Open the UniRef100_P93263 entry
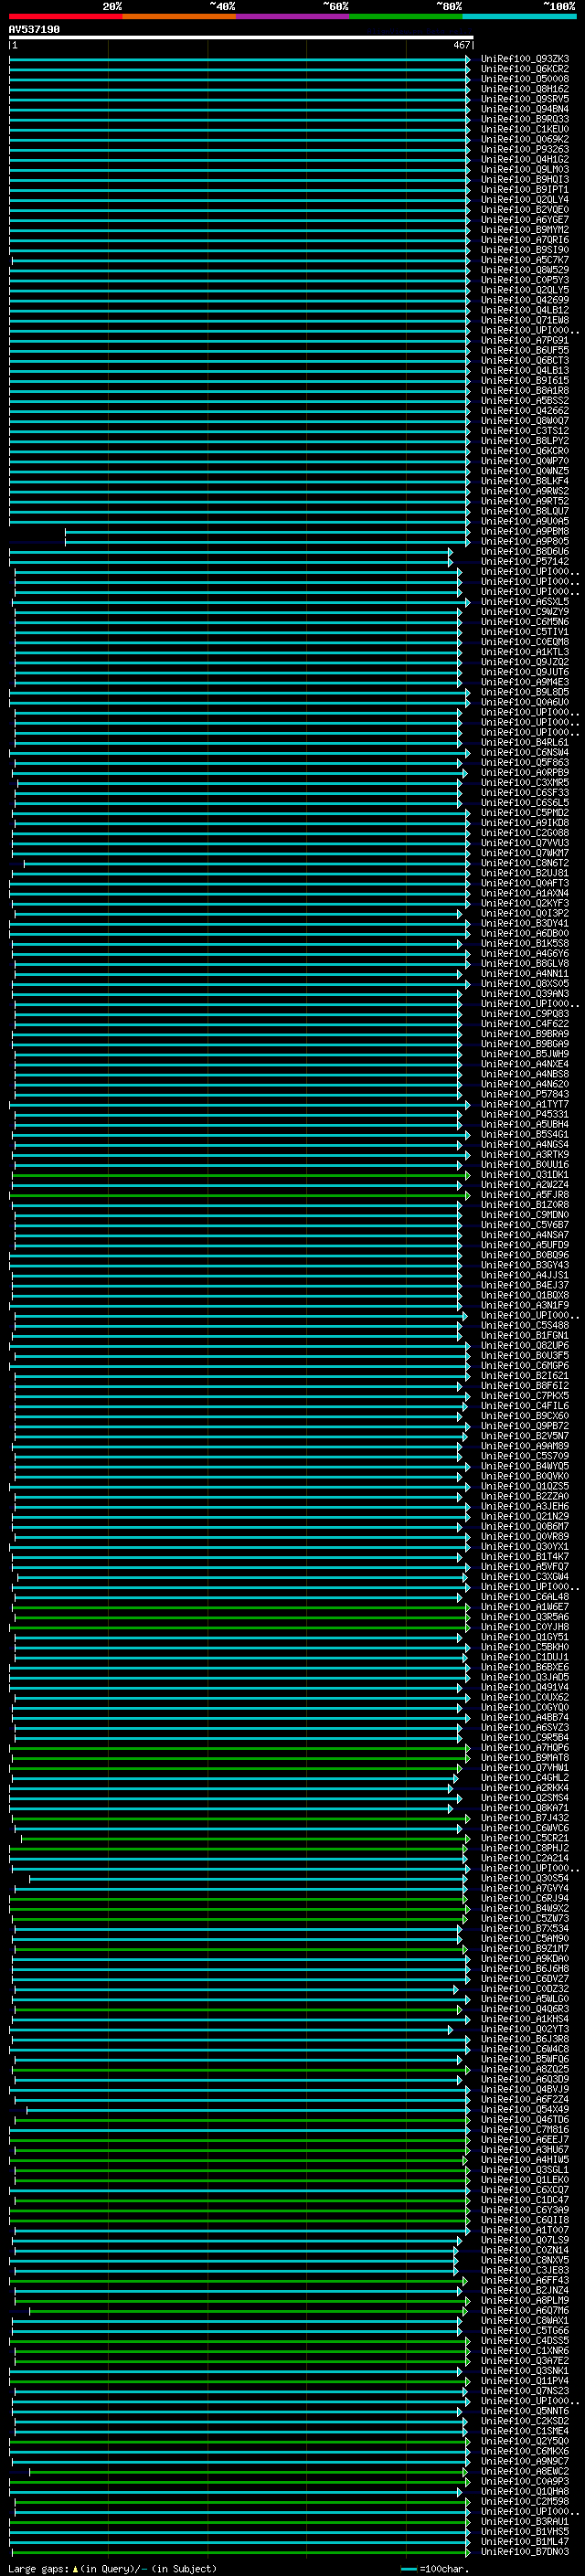The image size is (585, 2576). (x=525, y=149)
